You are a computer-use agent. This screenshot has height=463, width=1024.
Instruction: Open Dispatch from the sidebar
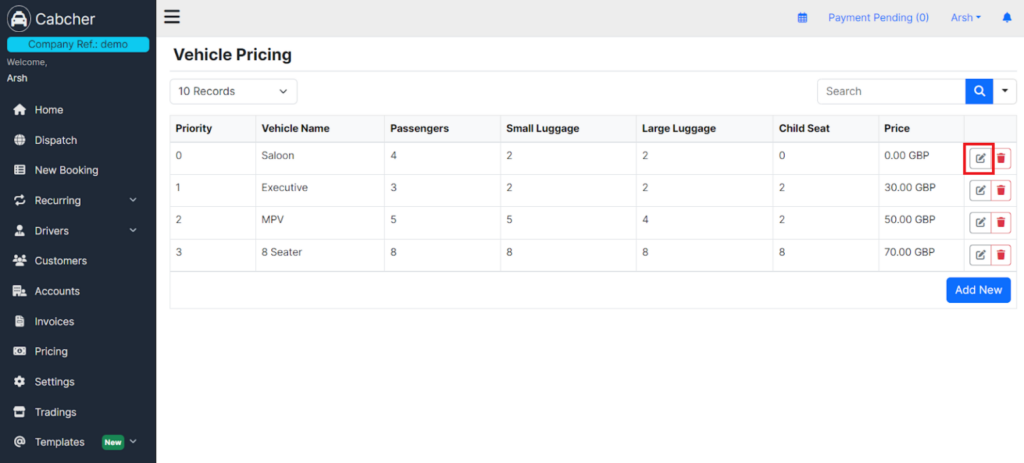(56, 140)
